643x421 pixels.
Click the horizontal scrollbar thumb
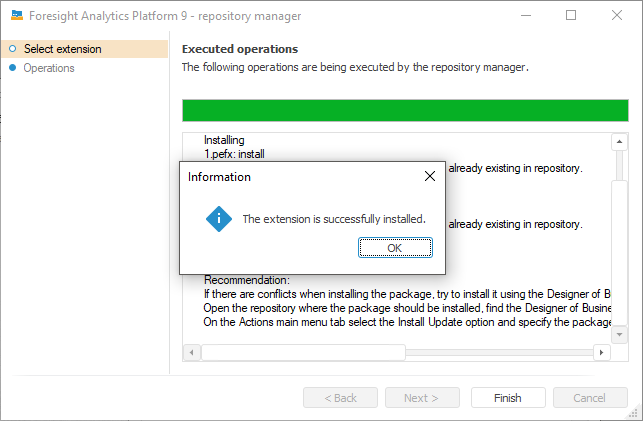click(x=303, y=352)
